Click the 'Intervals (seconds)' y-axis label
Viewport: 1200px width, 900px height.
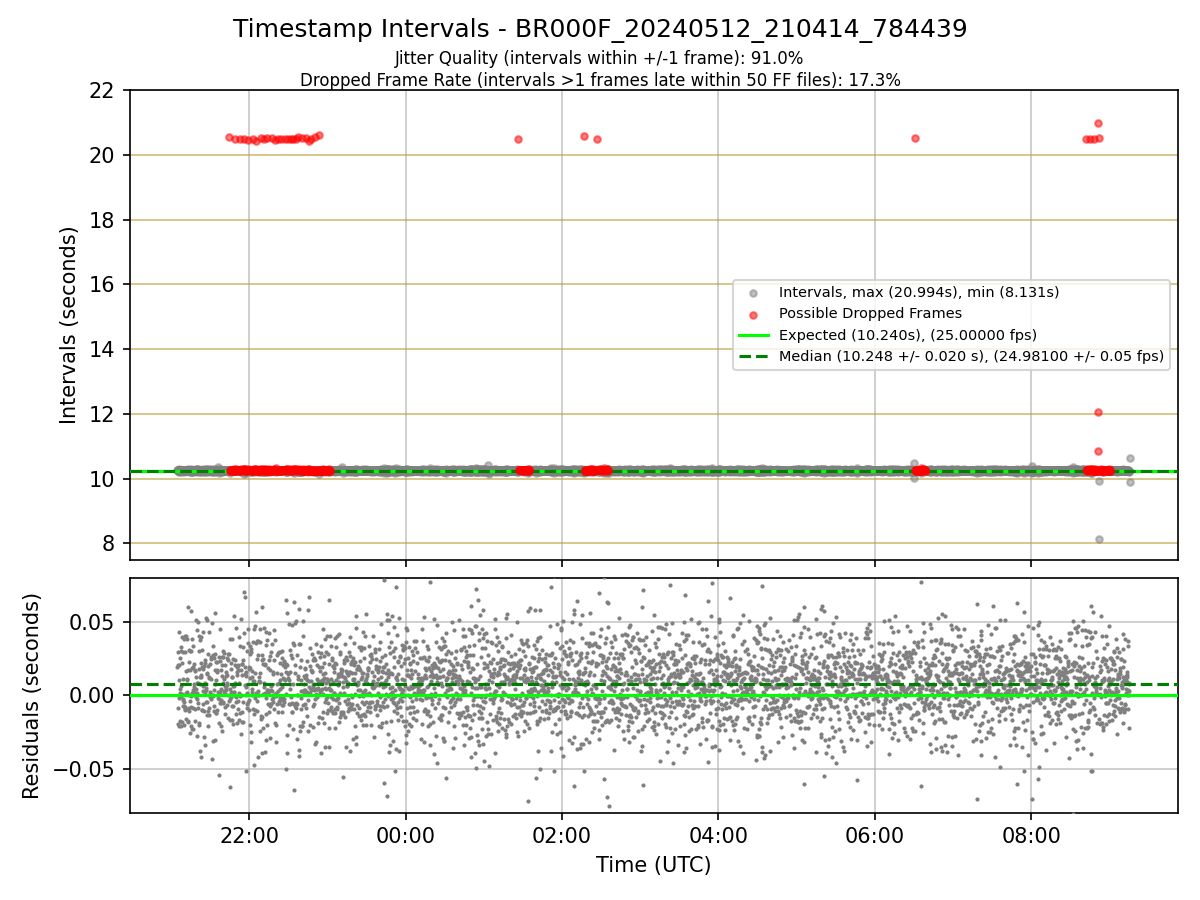tap(68, 325)
